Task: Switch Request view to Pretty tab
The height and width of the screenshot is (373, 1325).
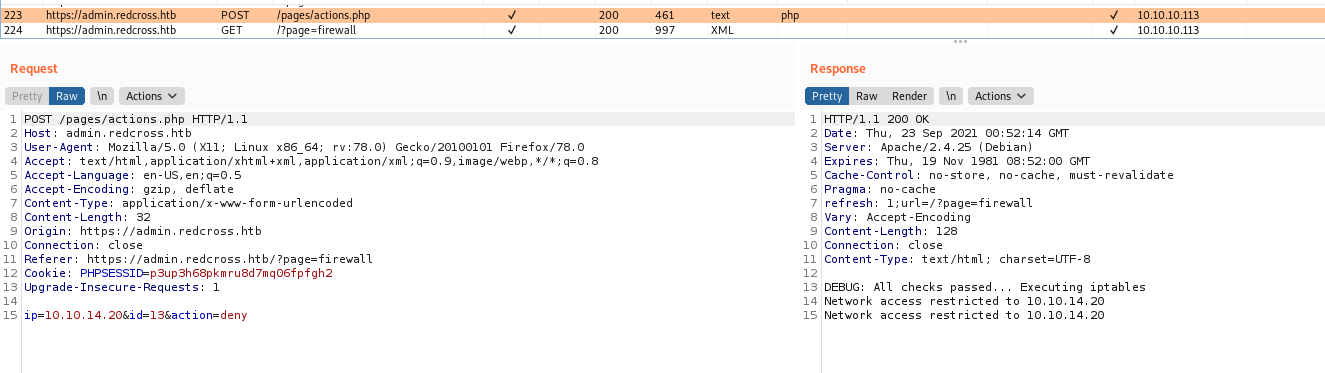Action: (x=27, y=96)
